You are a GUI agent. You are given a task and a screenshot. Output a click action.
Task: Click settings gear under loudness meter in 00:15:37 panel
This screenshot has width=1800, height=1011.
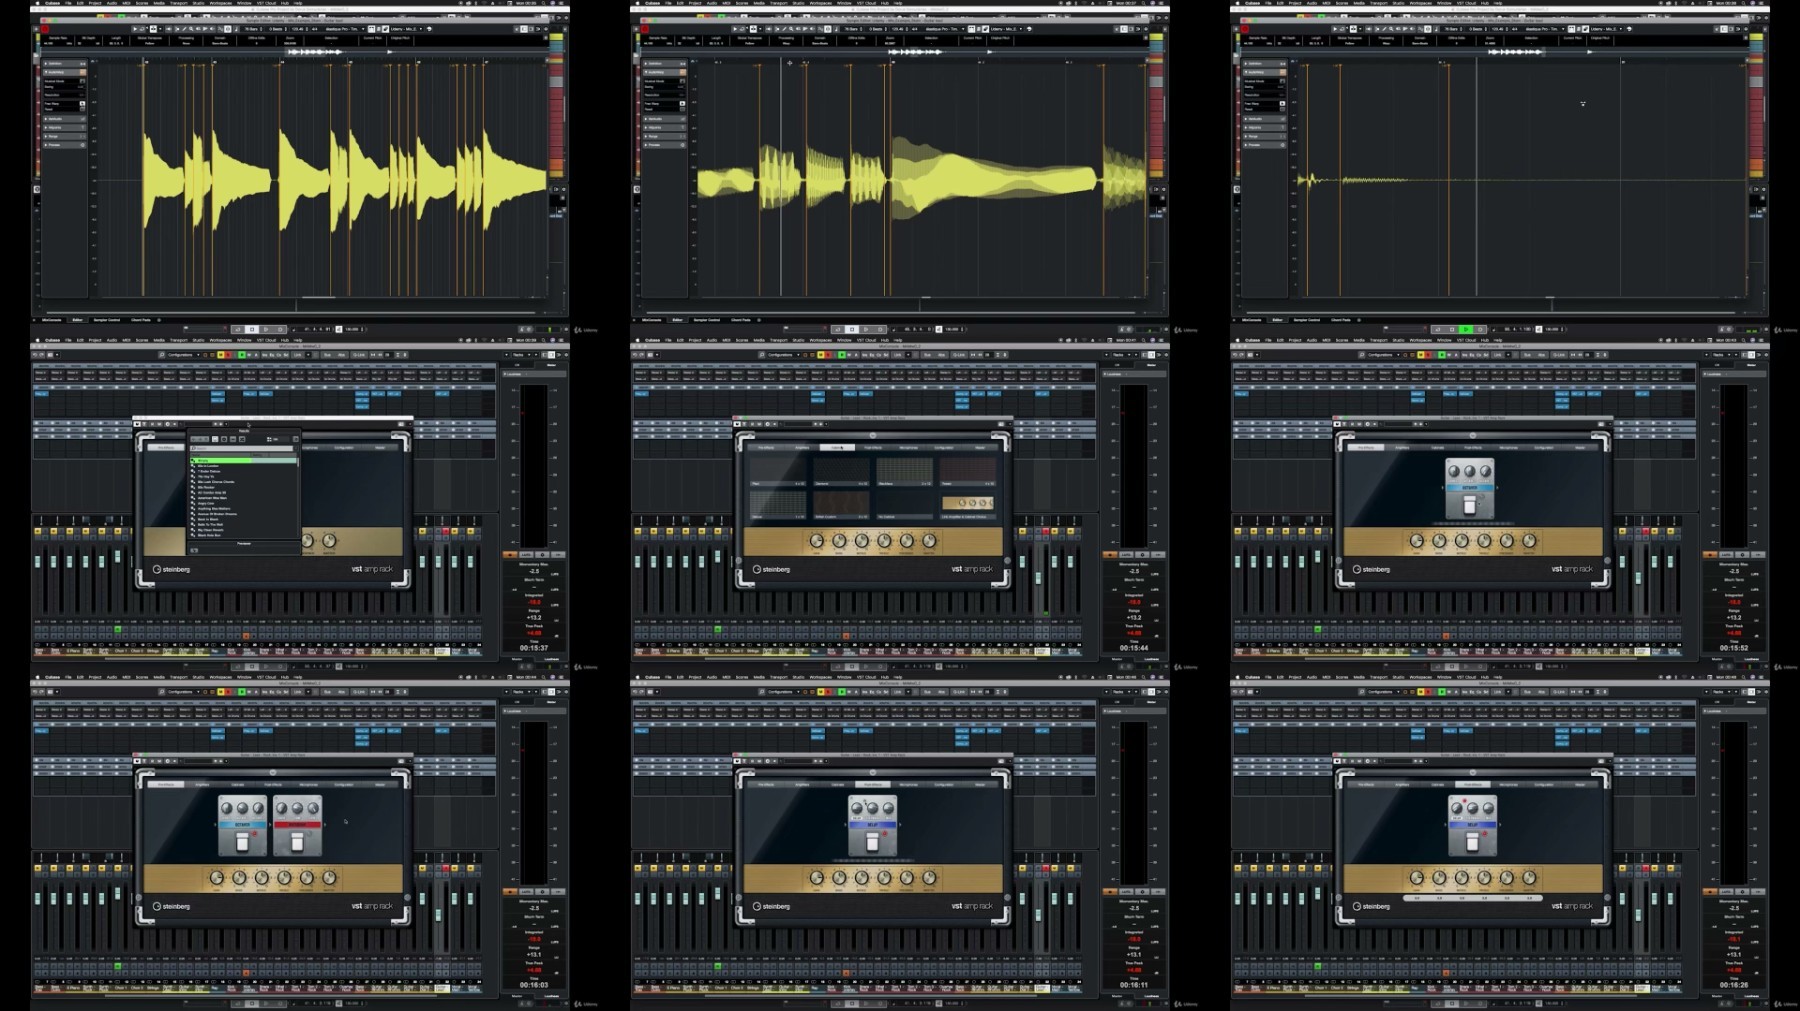[542, 555]
